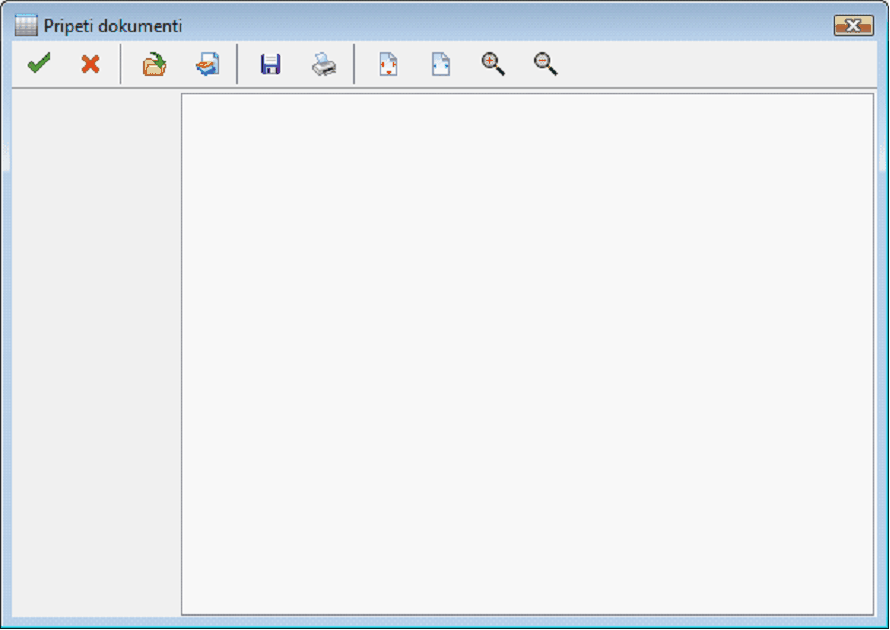Zoom in with the plus magnifier
The image size is (890, 630).
(x=493, y=64)
